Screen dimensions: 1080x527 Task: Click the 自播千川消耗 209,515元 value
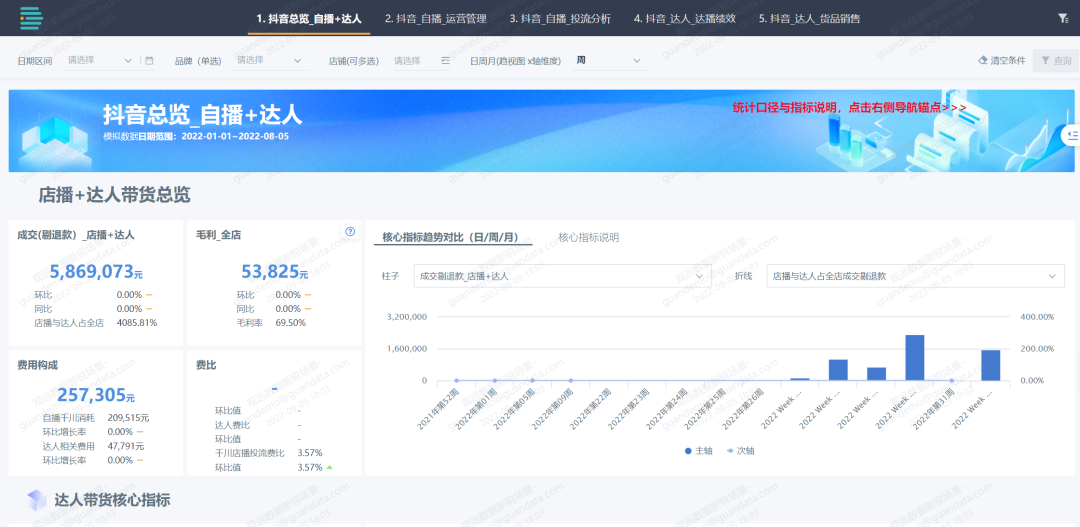coord(128,417)
